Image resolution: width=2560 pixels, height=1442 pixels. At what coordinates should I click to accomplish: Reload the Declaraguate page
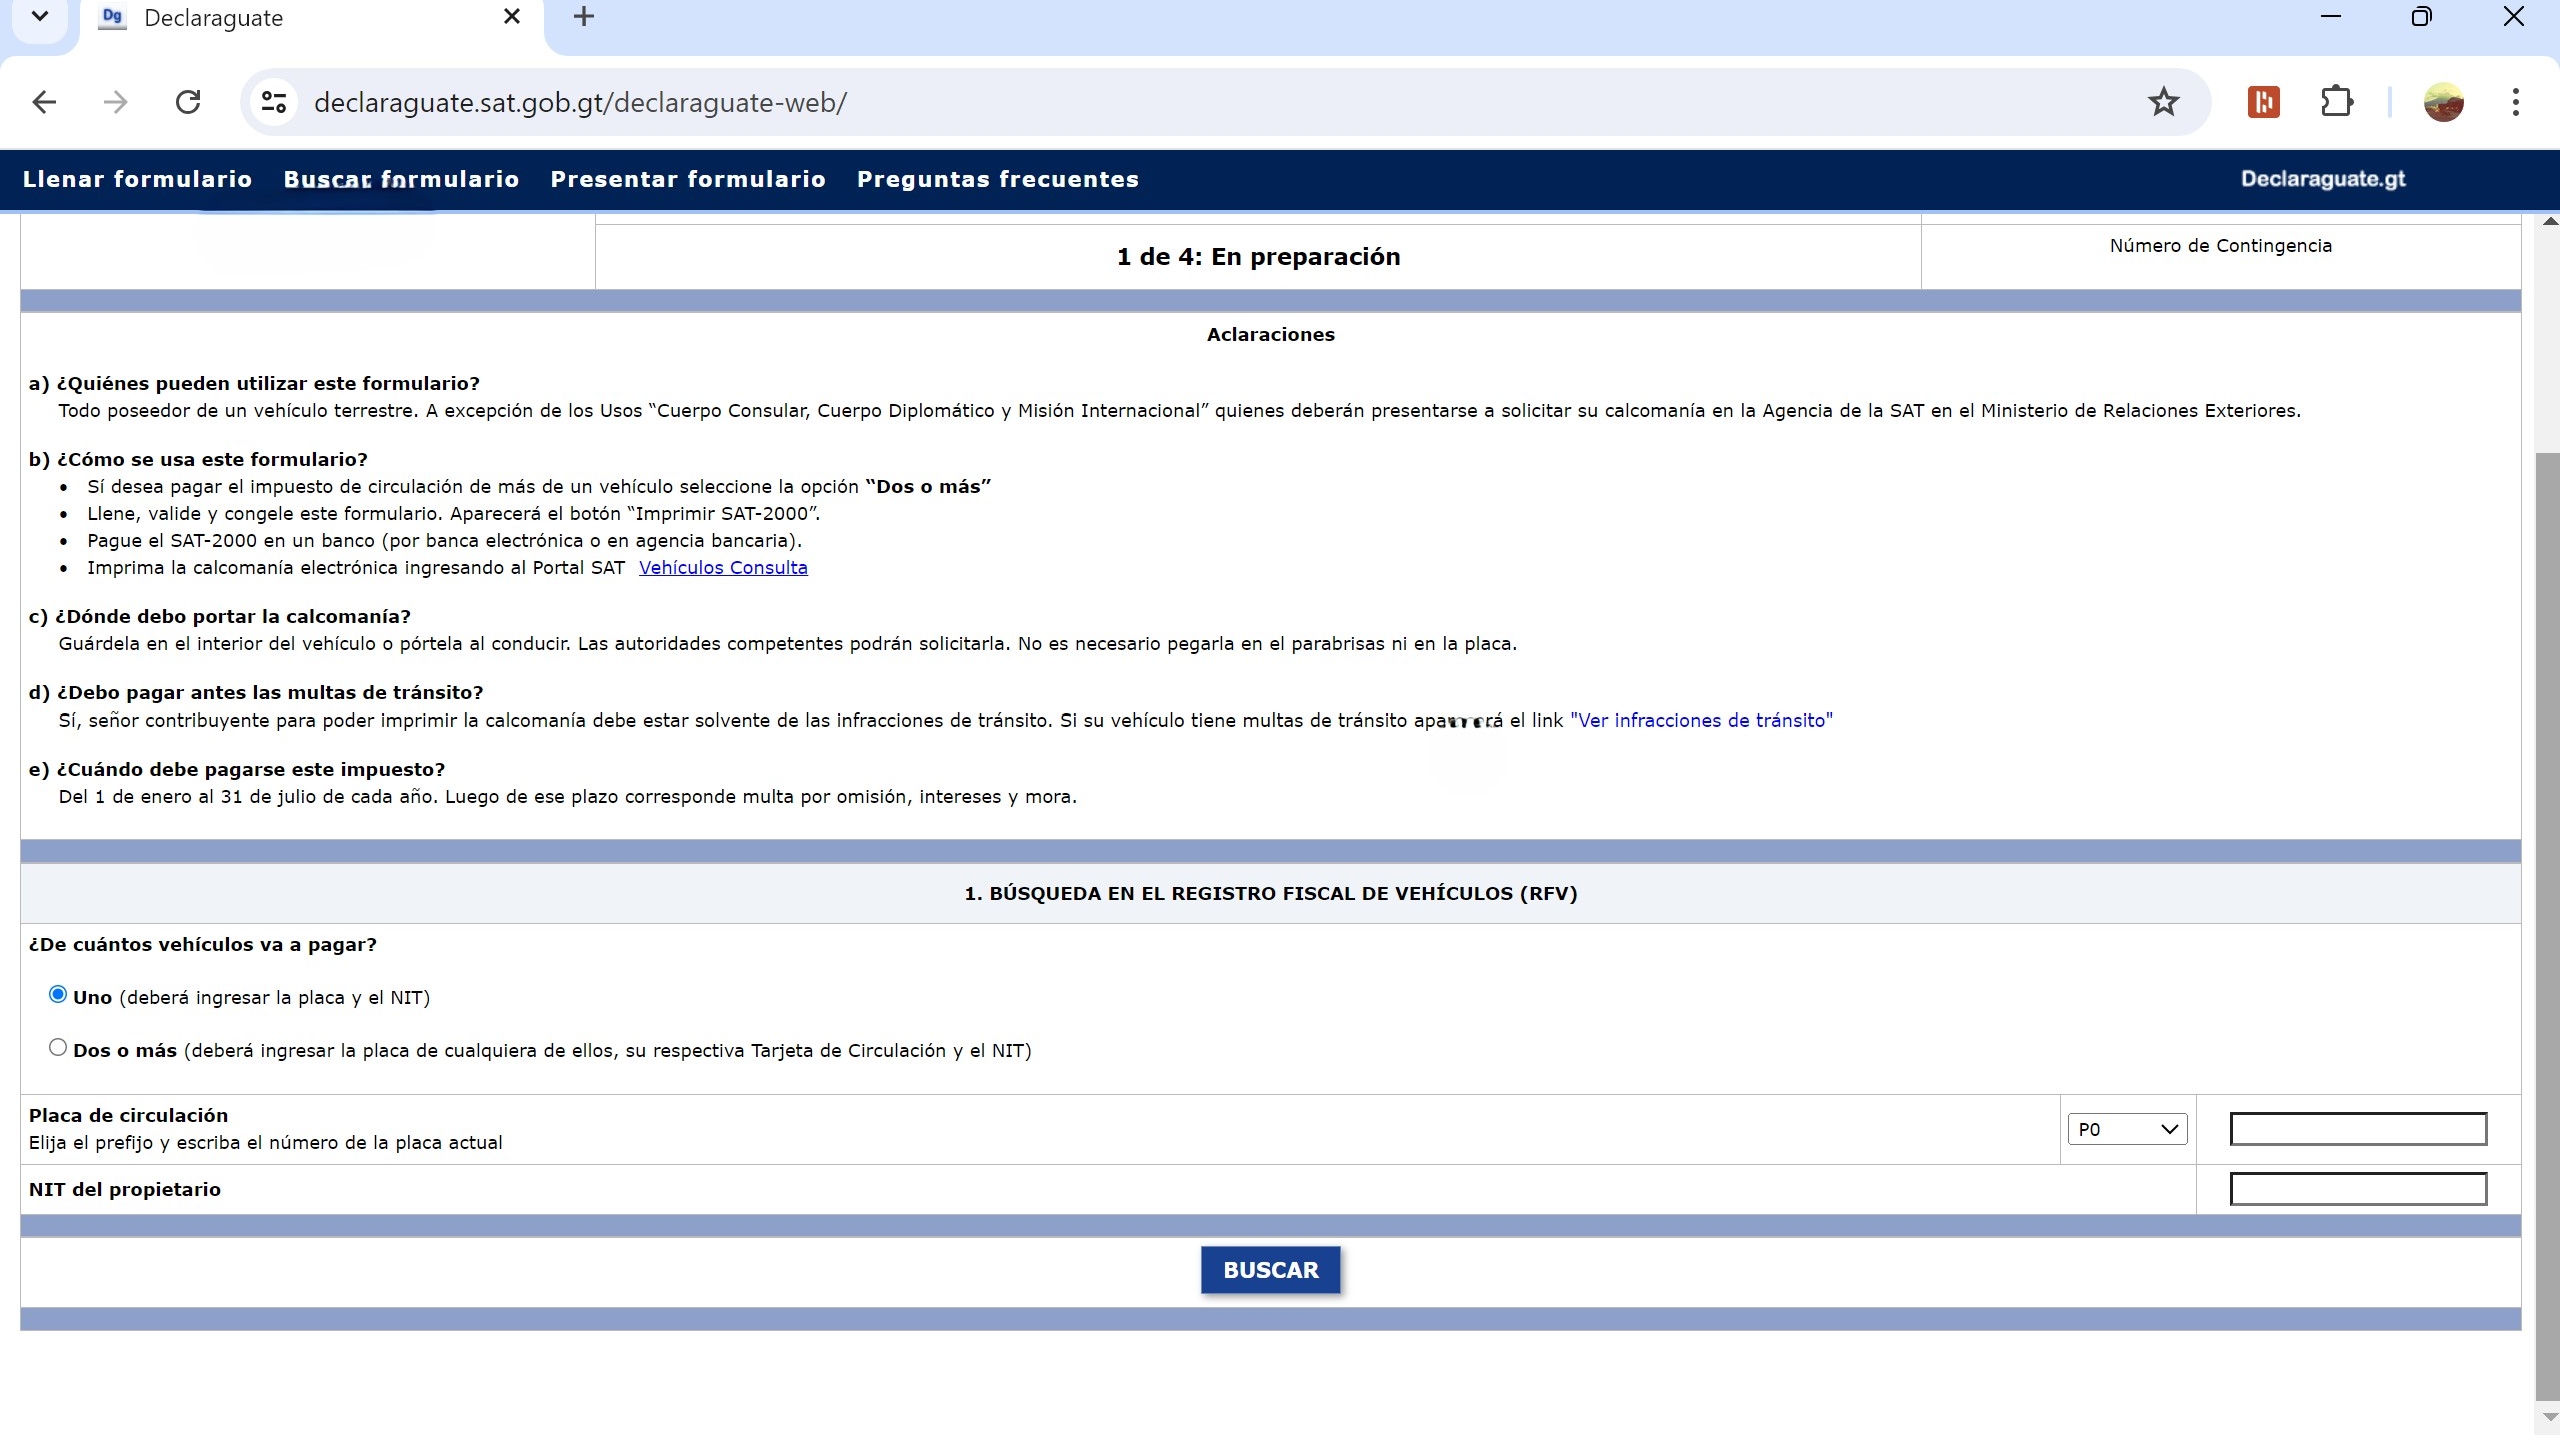point(188,102)
